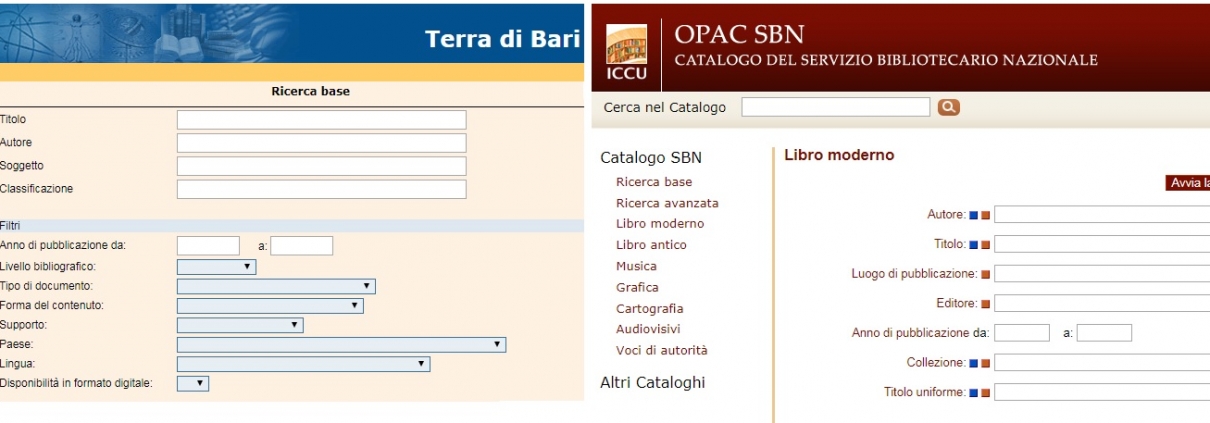The image size is (1210, 423).
Task: Open the Audiovisivi catalog section
Action: point(649,329)
